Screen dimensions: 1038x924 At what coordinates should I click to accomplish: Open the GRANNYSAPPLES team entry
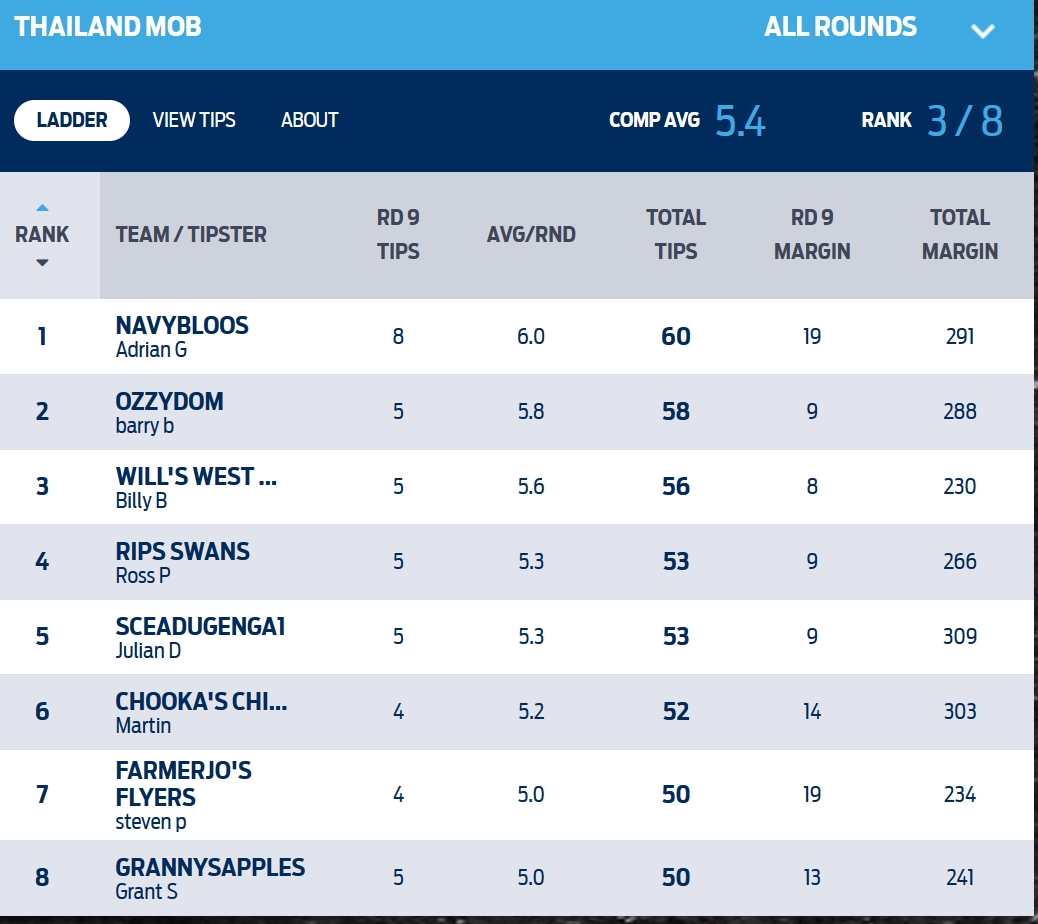pos(210,868)
